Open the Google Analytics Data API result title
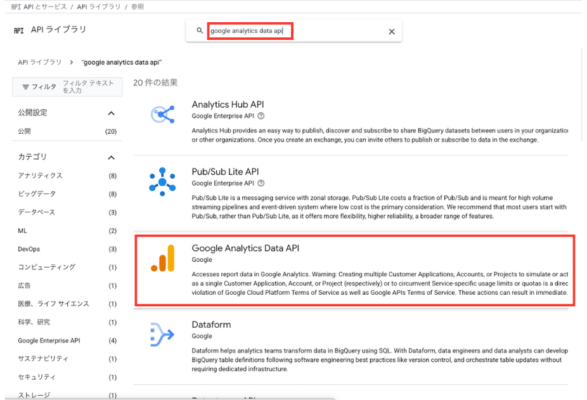Image resolution: width=587 pixels, height=400 pixels. pyautogui.click(x=245, y=248)
